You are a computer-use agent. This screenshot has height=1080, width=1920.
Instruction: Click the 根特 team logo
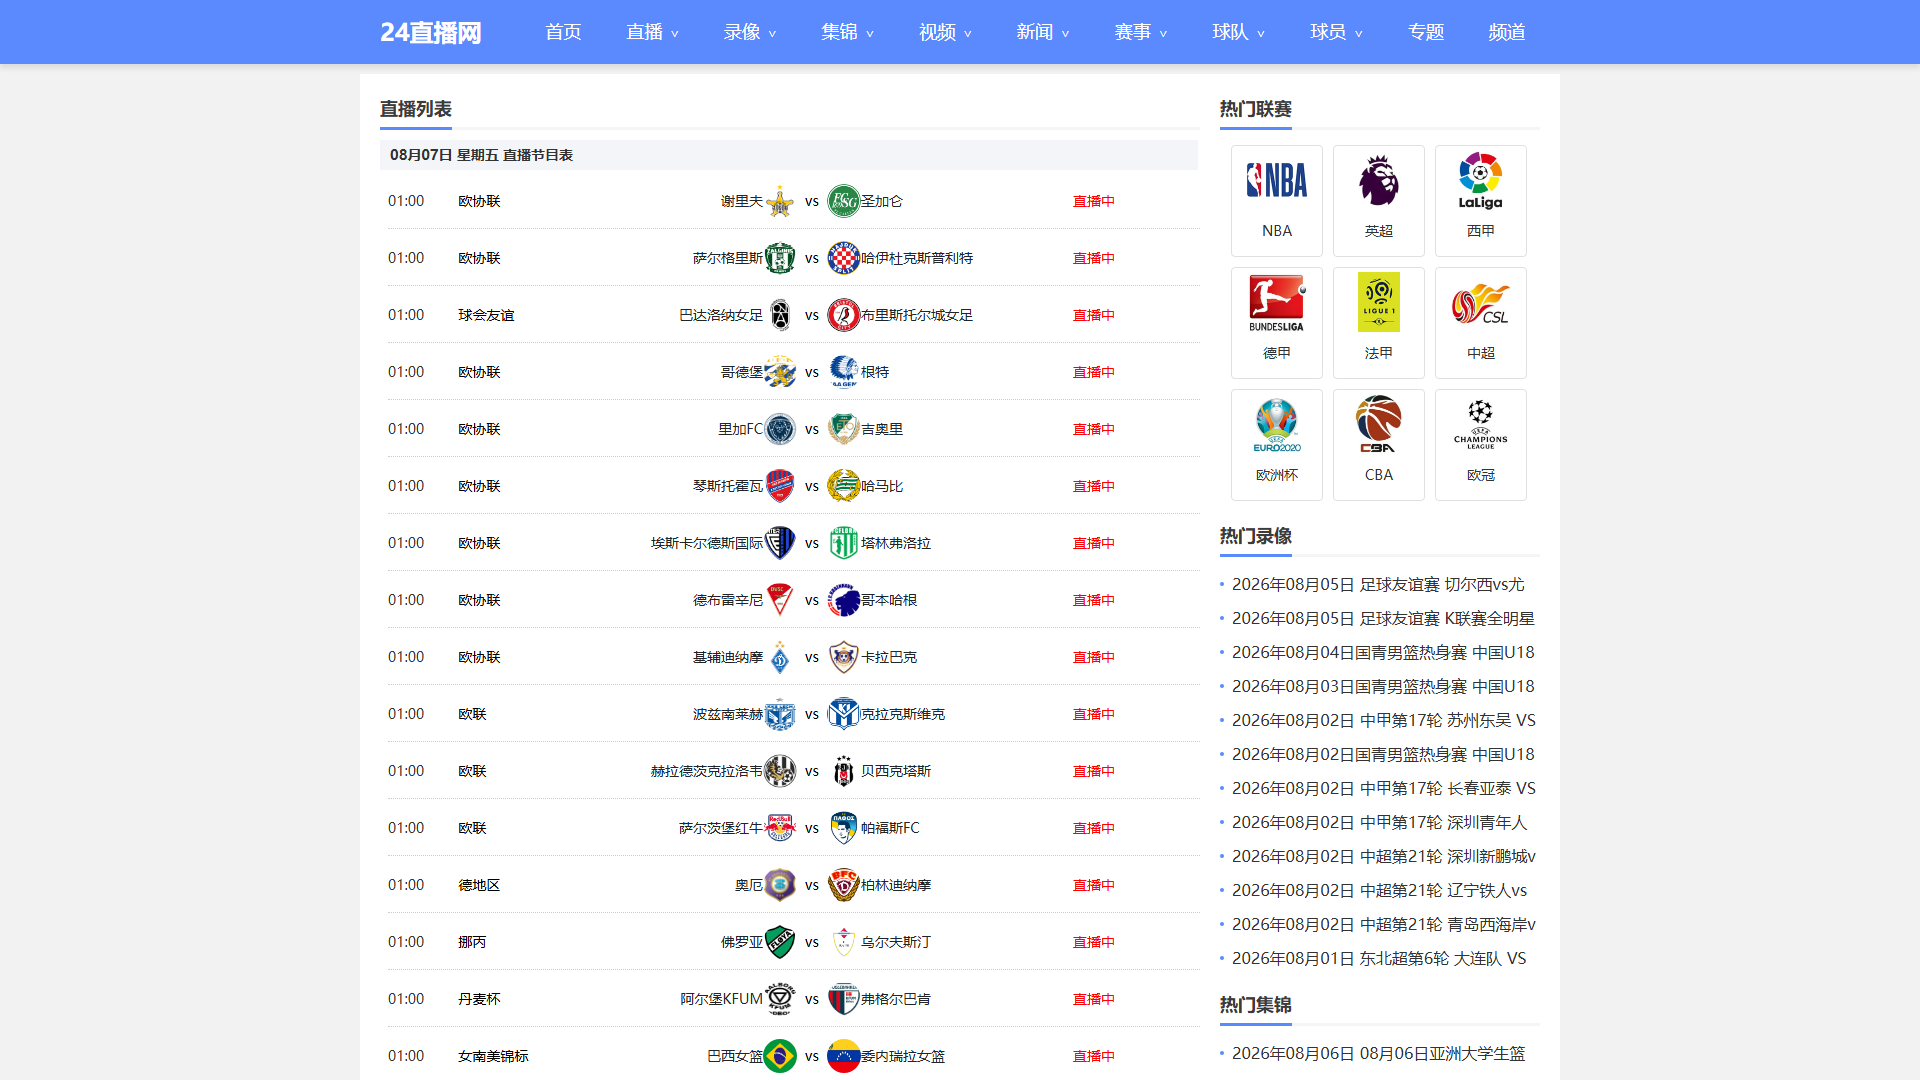point(843,372)
